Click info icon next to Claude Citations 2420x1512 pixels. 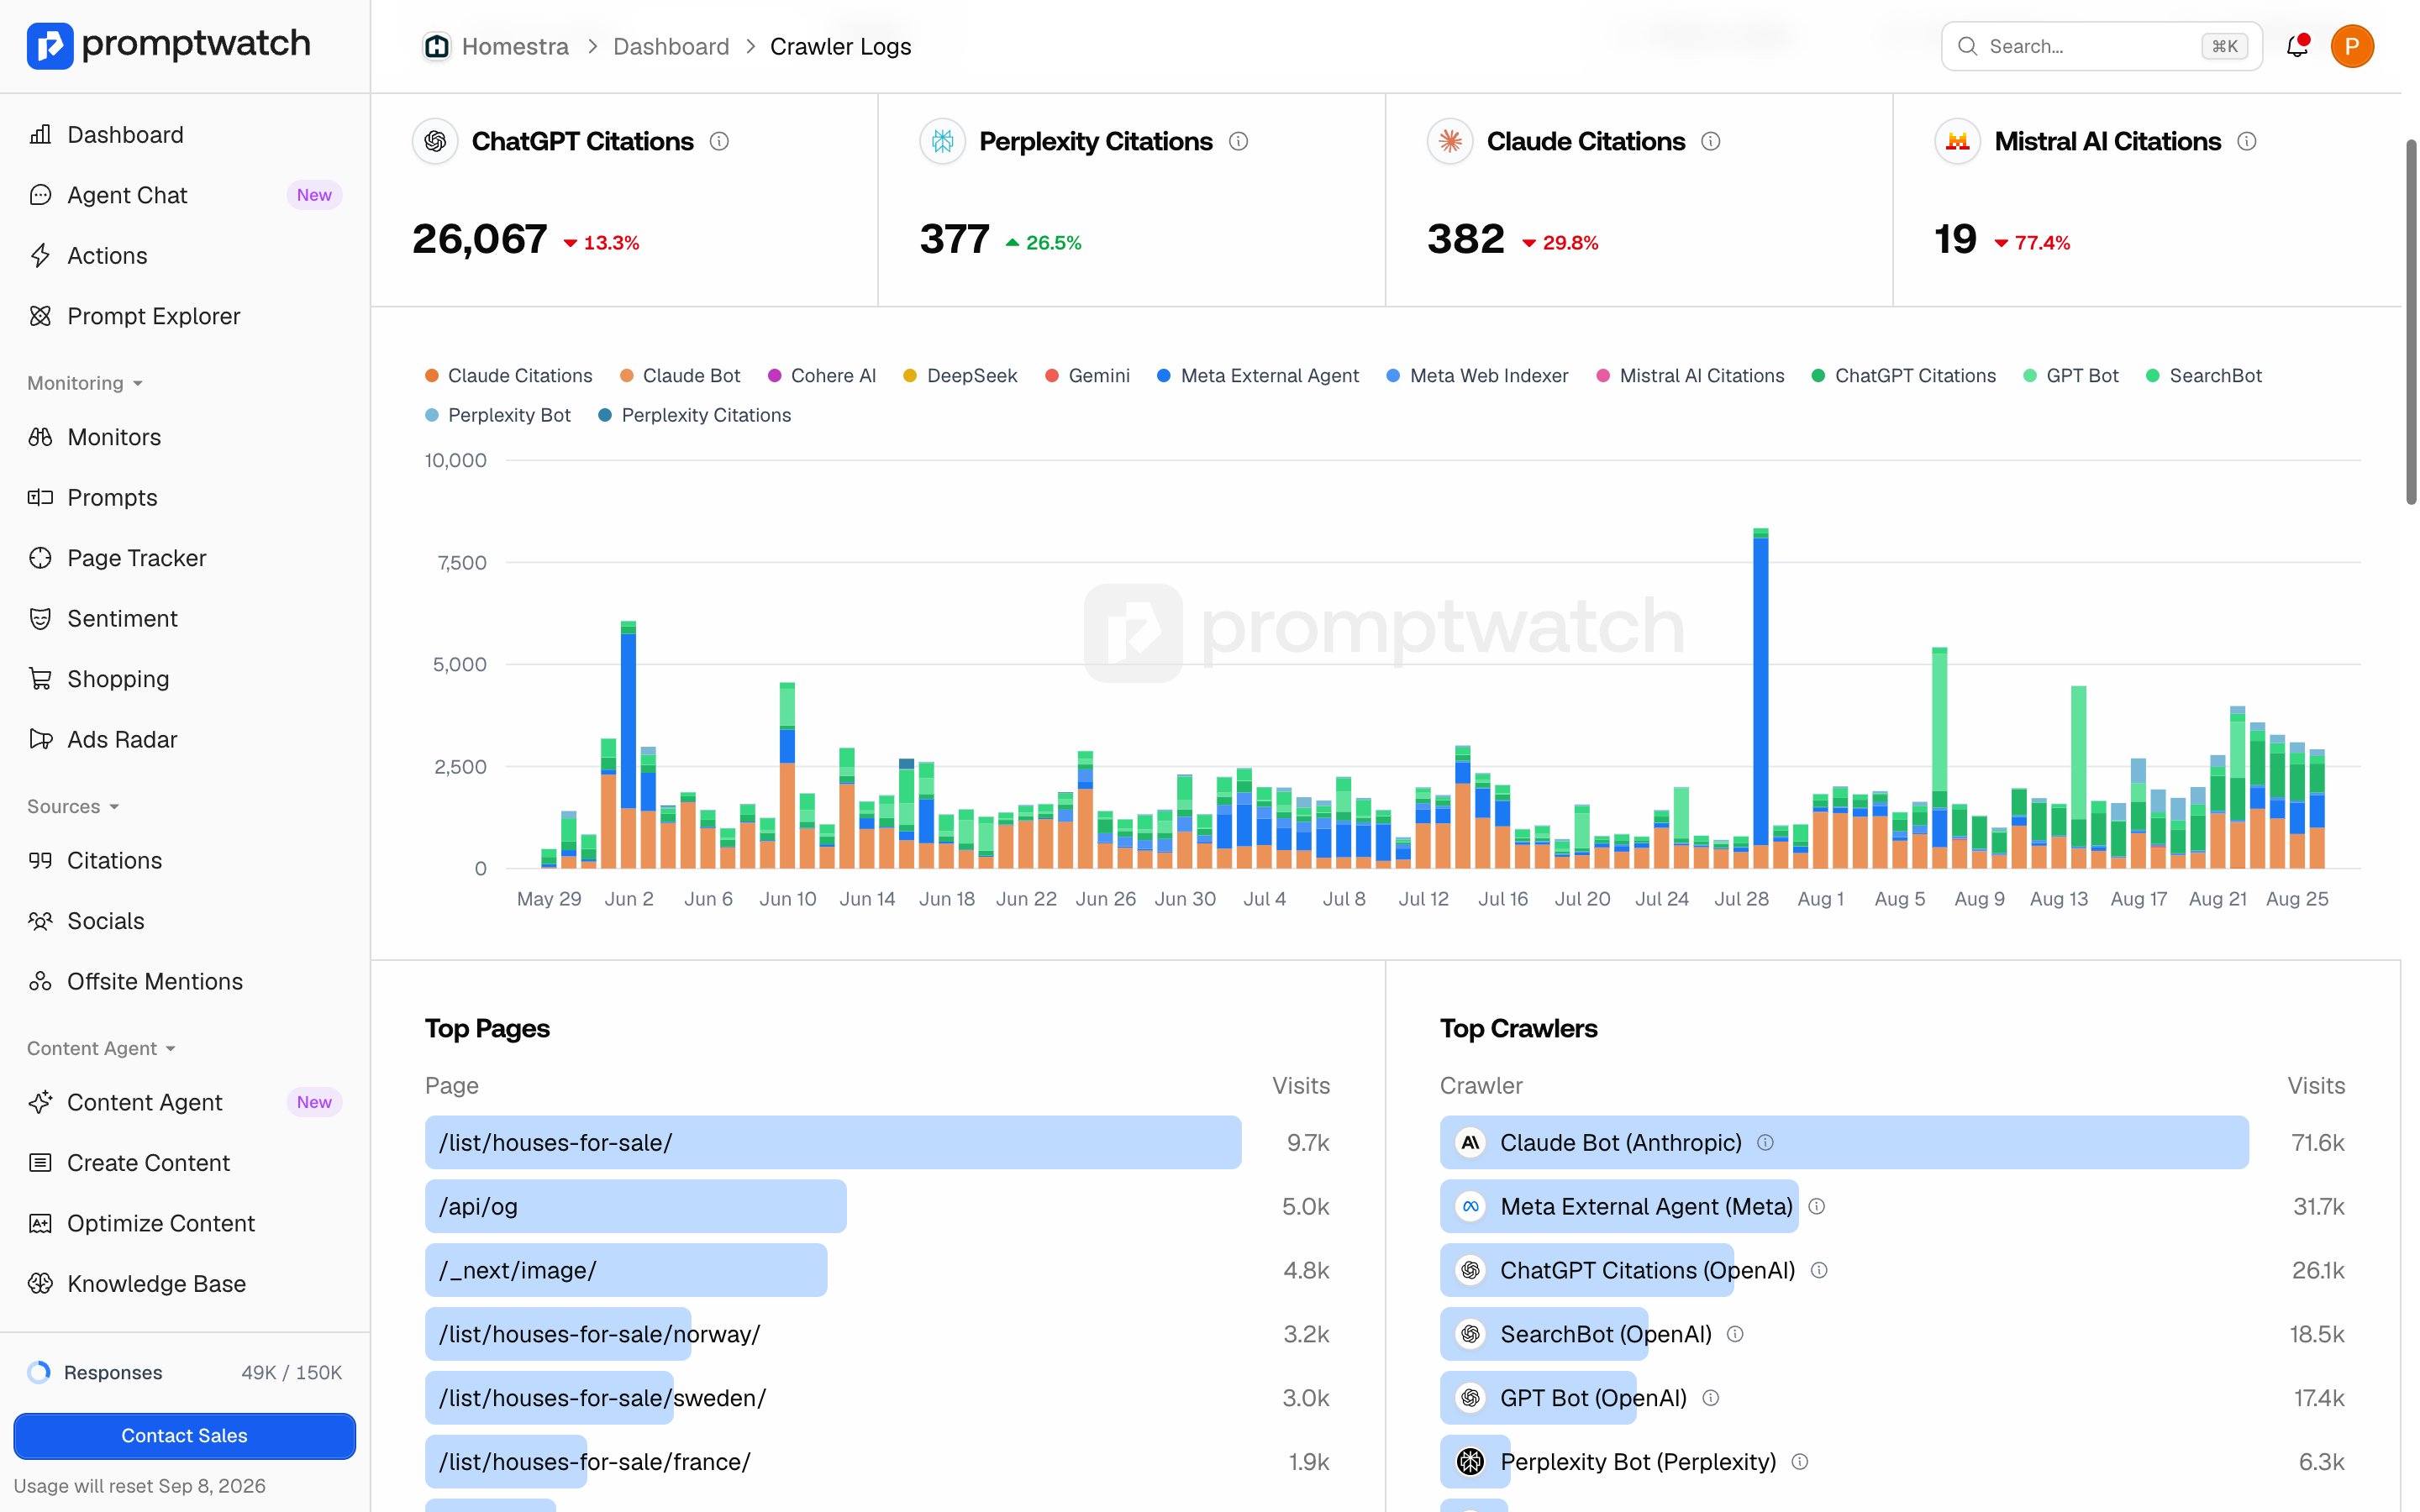pyautogui.click(x=1710, y=141)
